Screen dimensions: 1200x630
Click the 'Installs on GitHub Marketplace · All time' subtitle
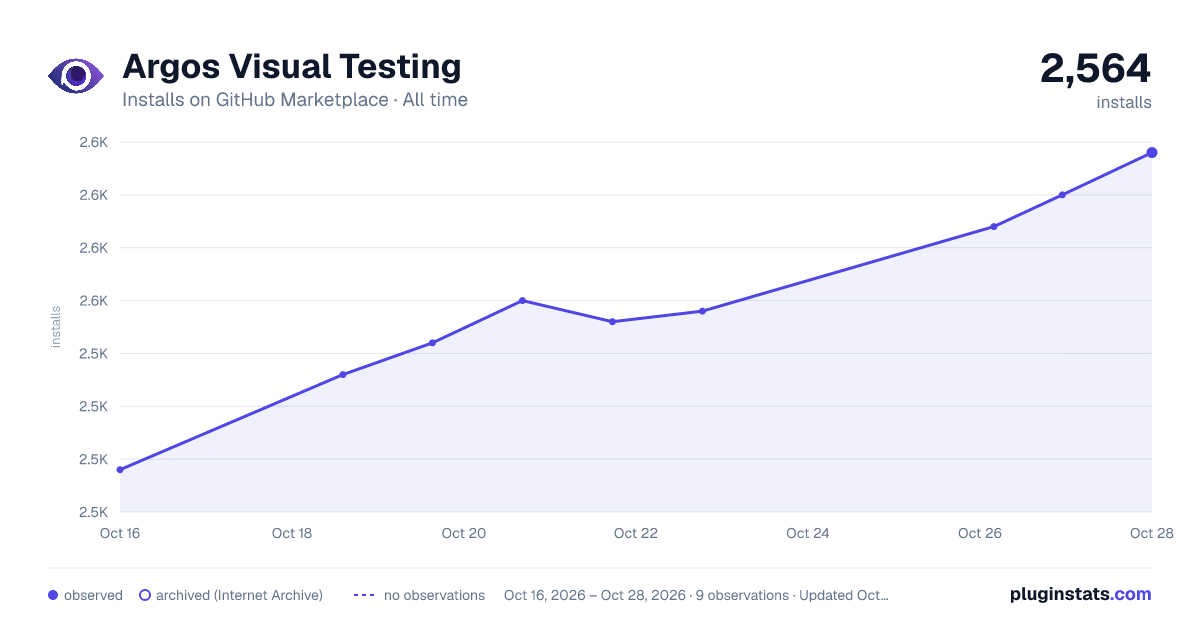(x=295, y=100)
